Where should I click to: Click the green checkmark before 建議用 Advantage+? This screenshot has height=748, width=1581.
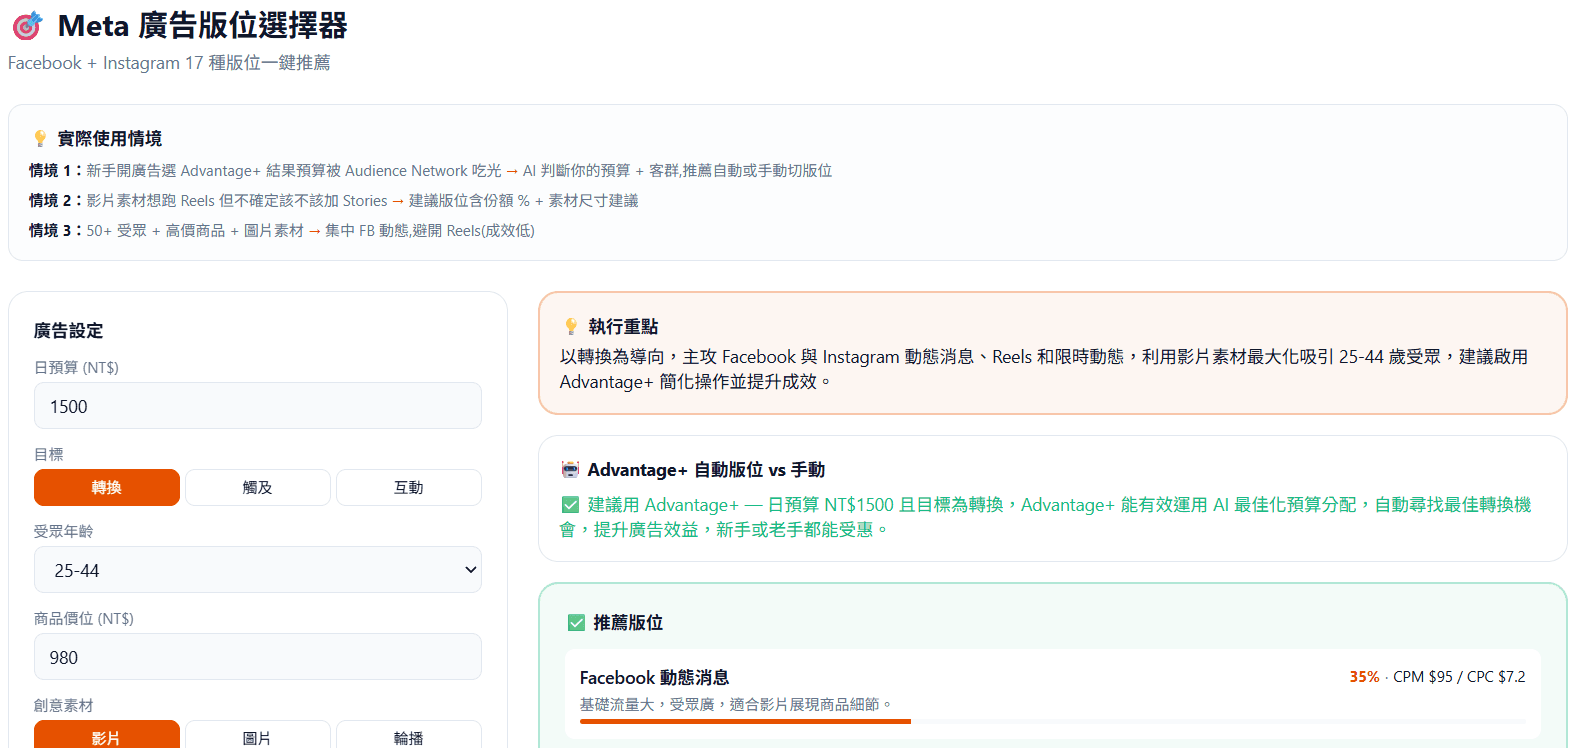pos(570,505)
